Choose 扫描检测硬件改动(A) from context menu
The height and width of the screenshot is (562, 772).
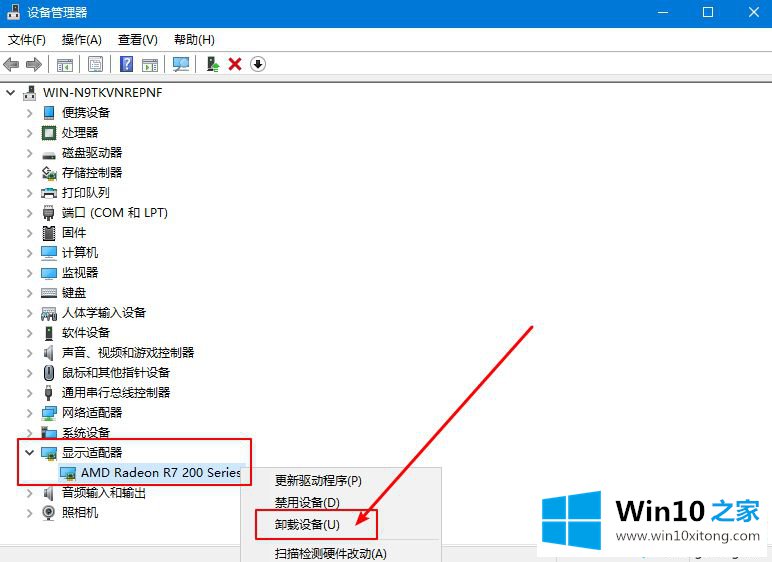330,554
